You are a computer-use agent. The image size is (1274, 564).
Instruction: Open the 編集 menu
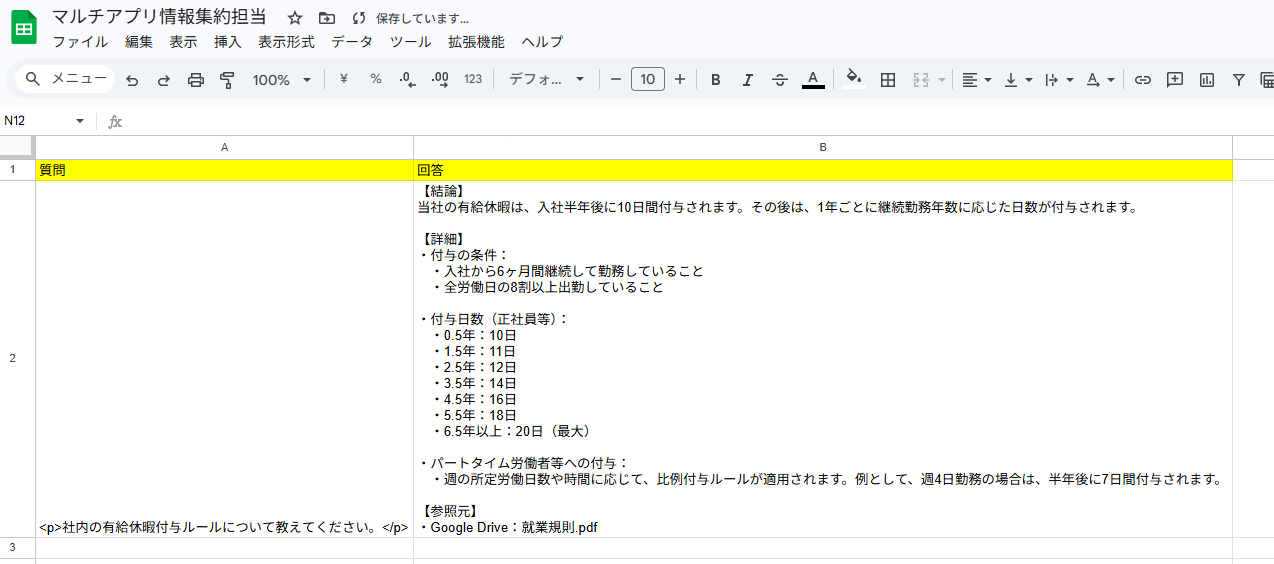coord(139,42)
